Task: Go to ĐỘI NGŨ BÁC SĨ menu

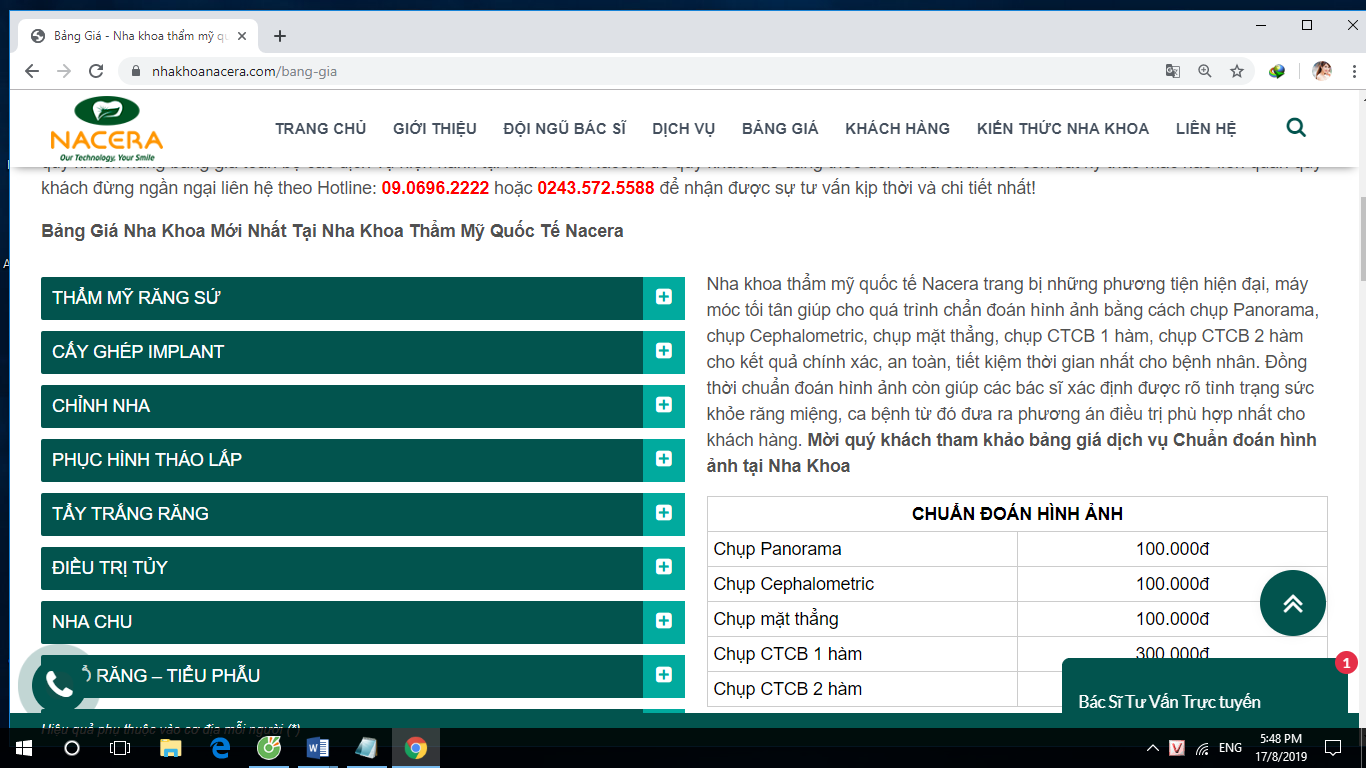Action: pos(564,128)
